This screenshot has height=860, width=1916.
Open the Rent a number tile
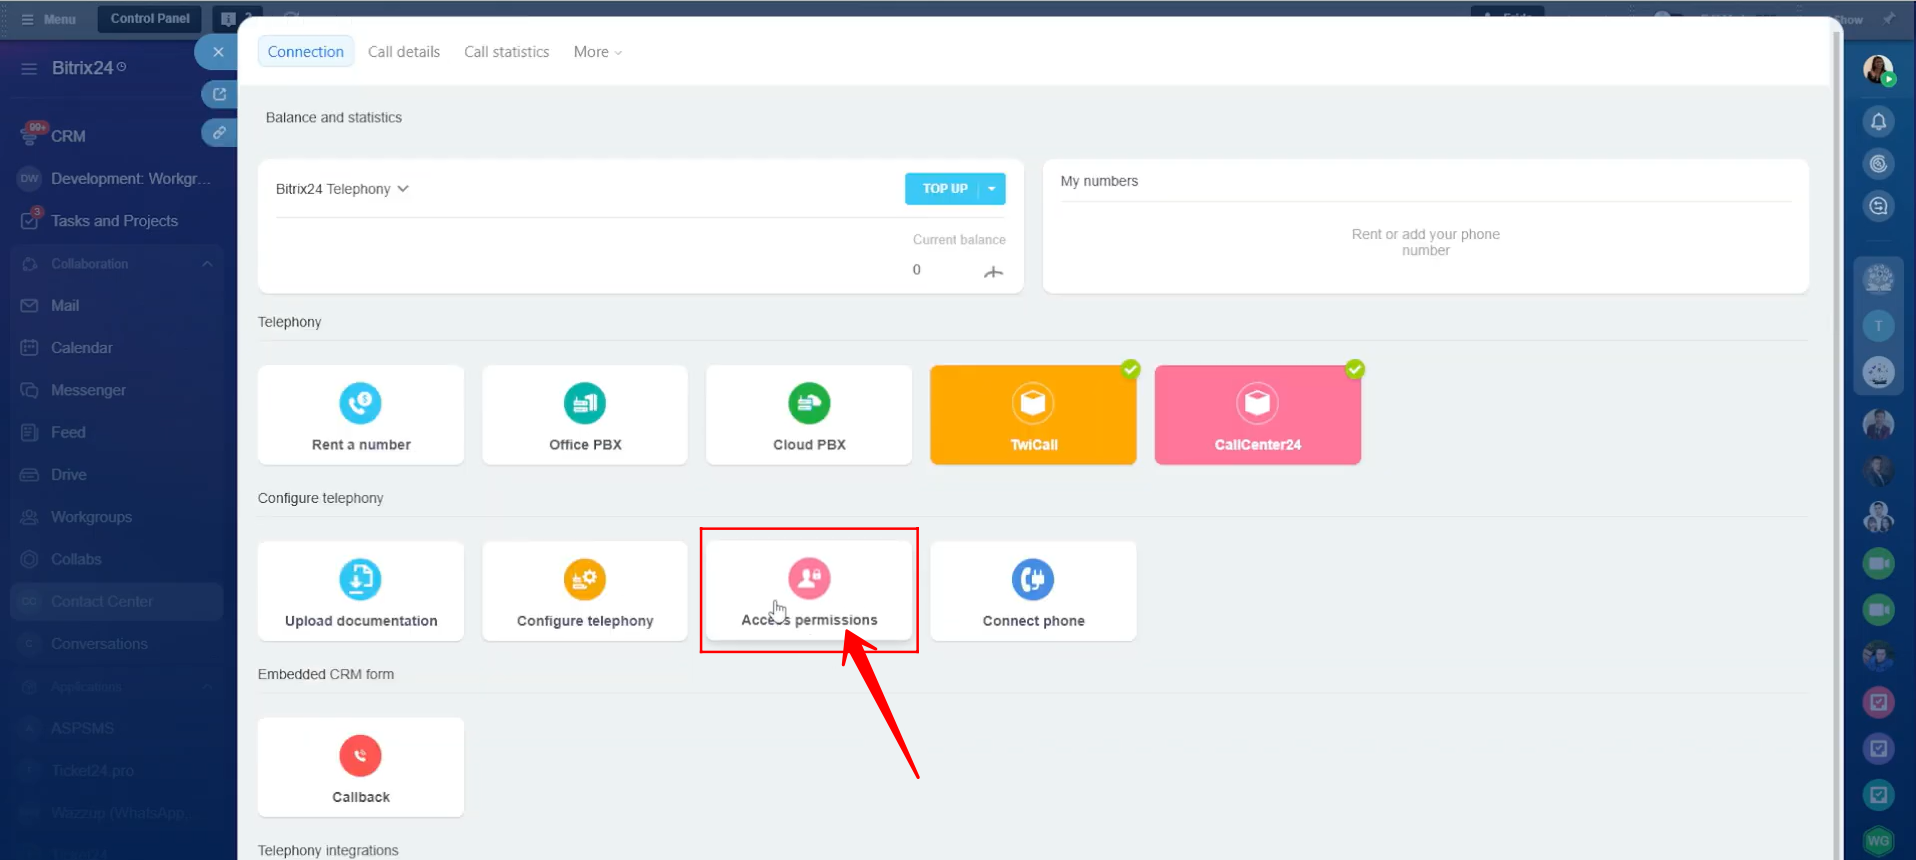pos(360,415)
